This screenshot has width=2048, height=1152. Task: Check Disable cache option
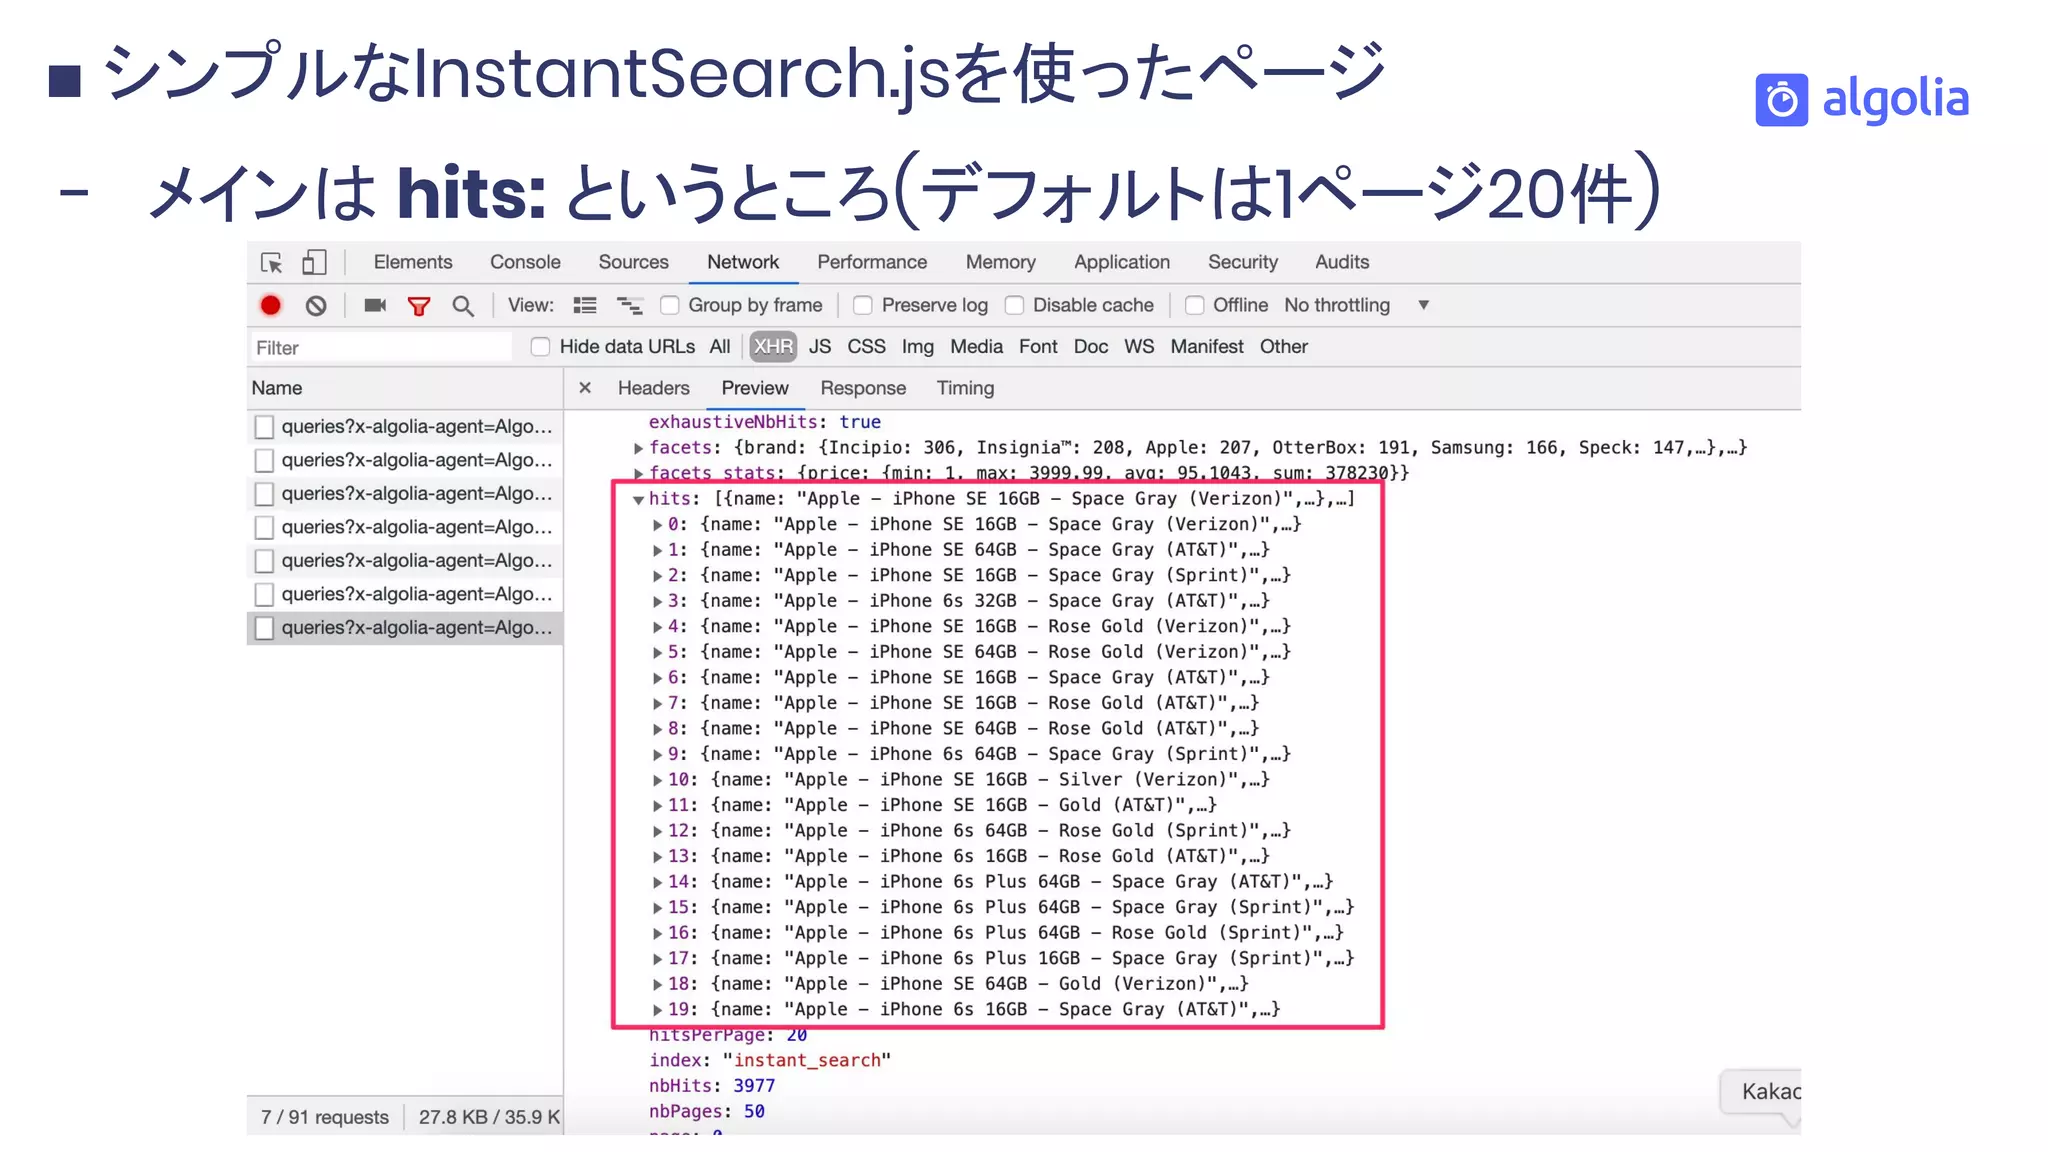[x=1014, y=305]
